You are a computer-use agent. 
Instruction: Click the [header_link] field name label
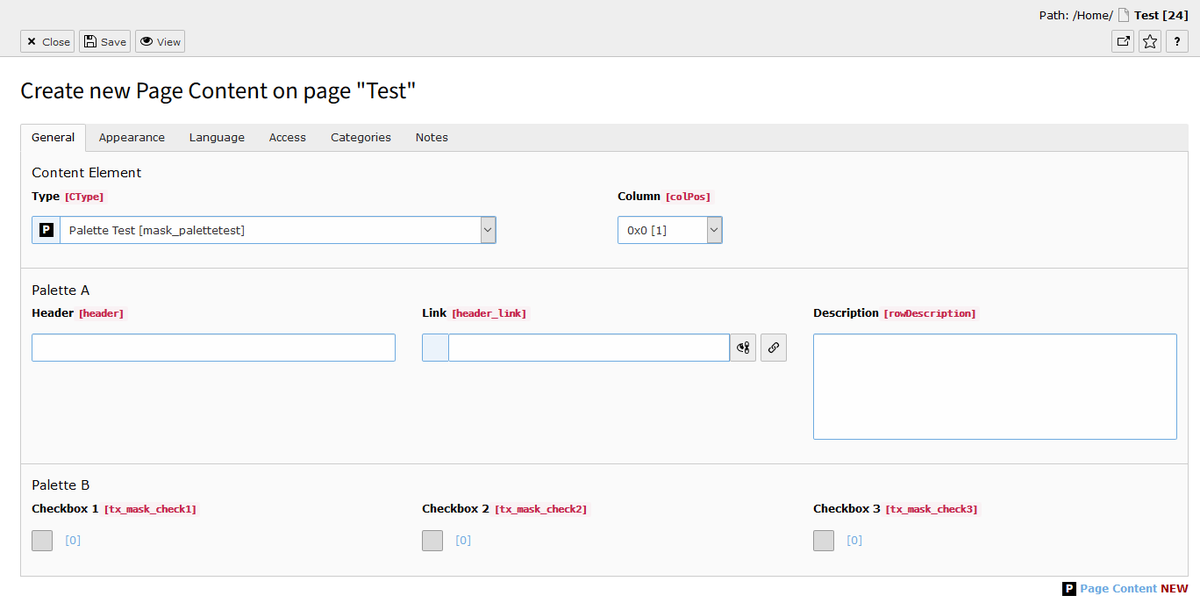489,314
